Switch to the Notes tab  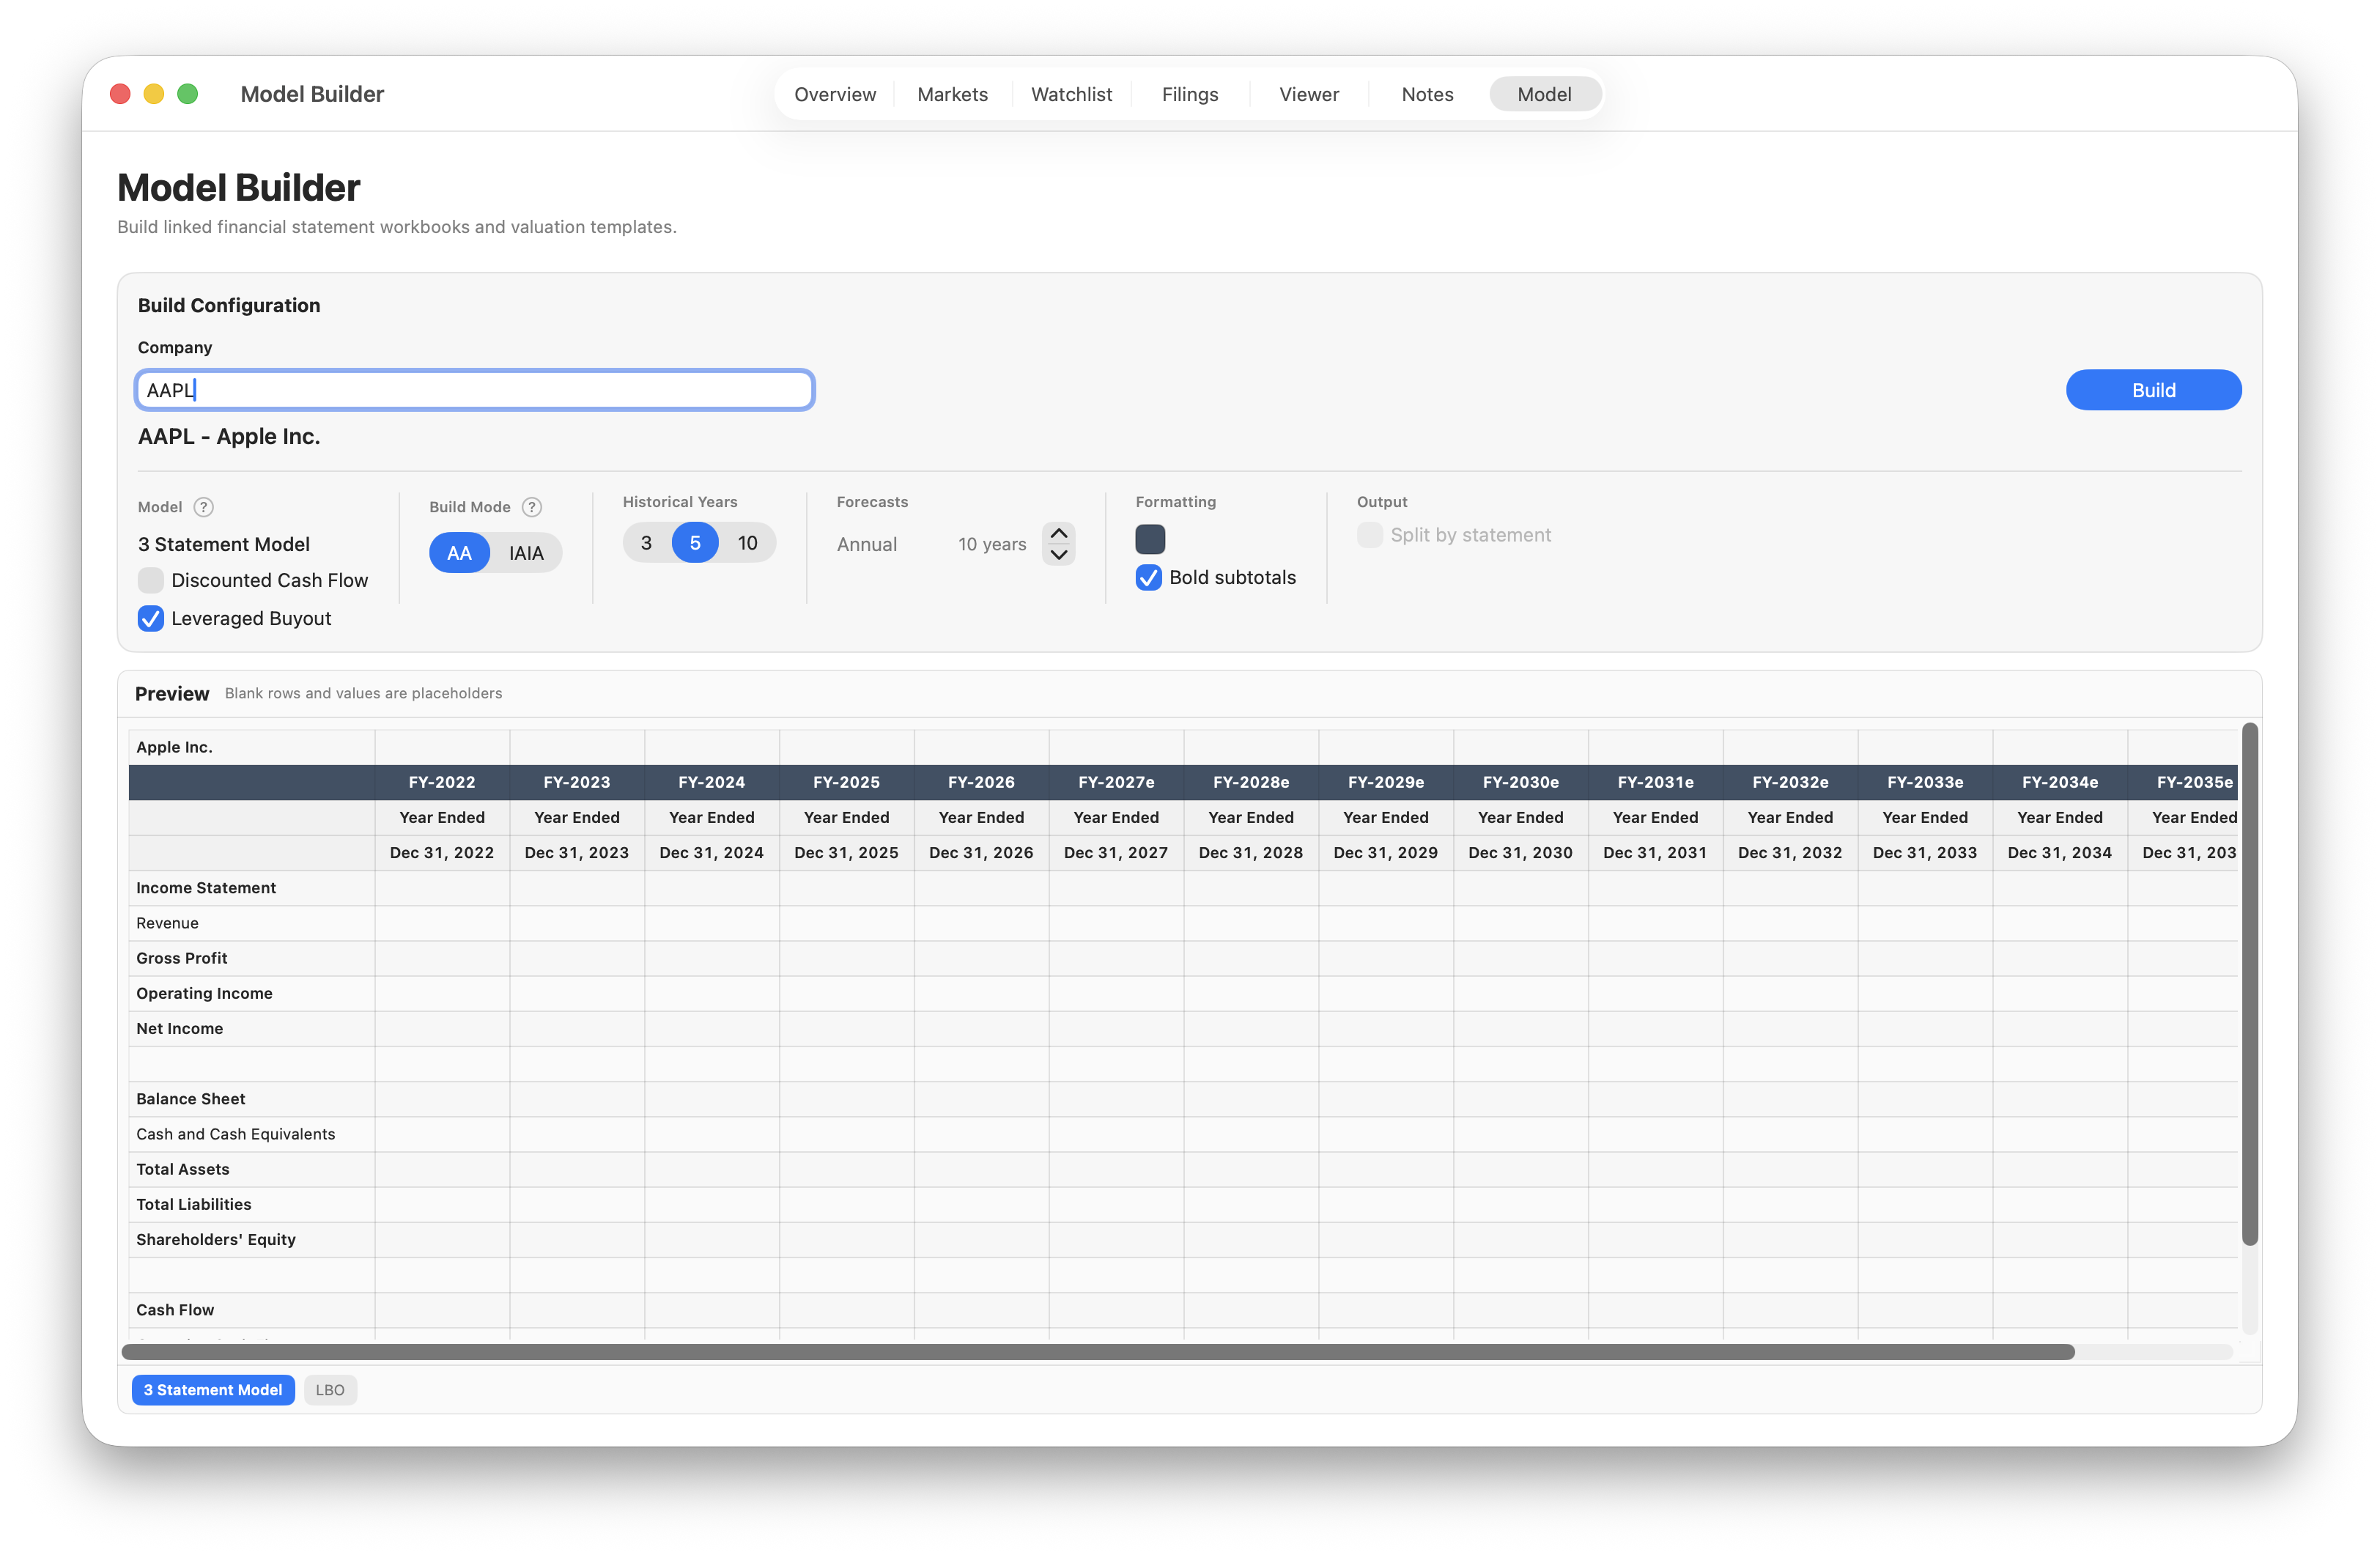coord(1427,94)
